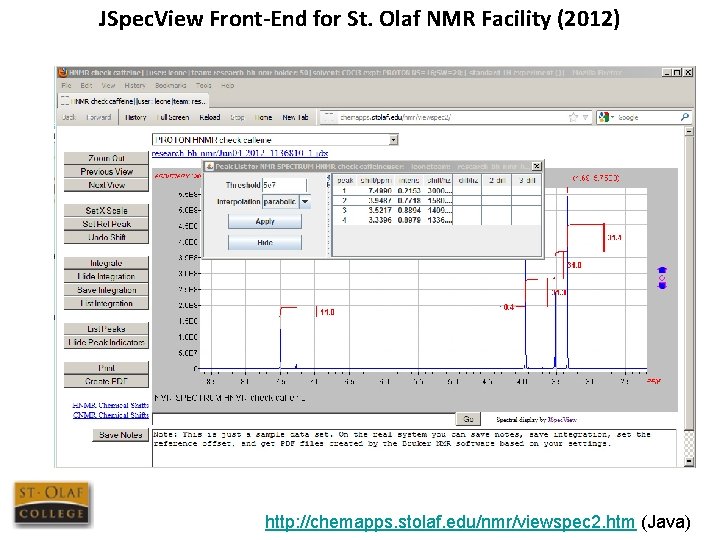
Task: Open the History menu
Action: [135, 85]
